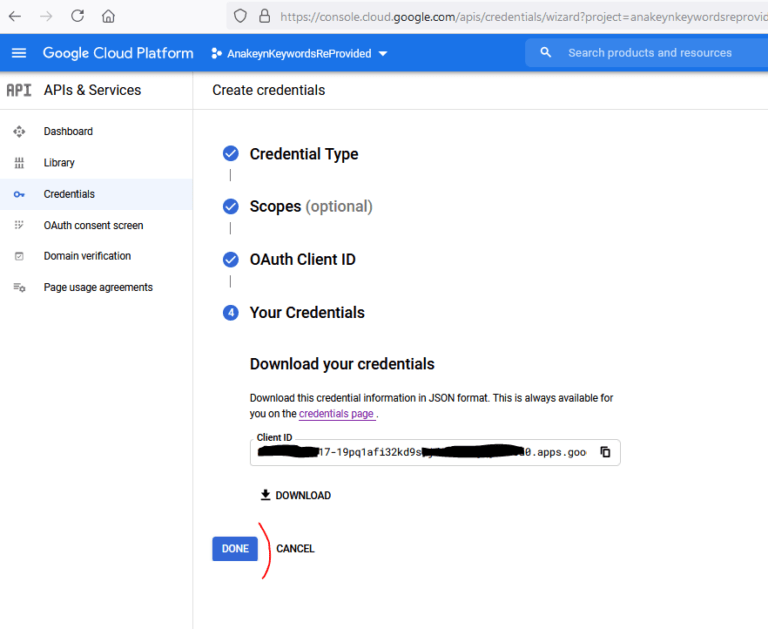Click the CANCEL button
Viewport: 768px width, 629px height.
tap(295, 549)
